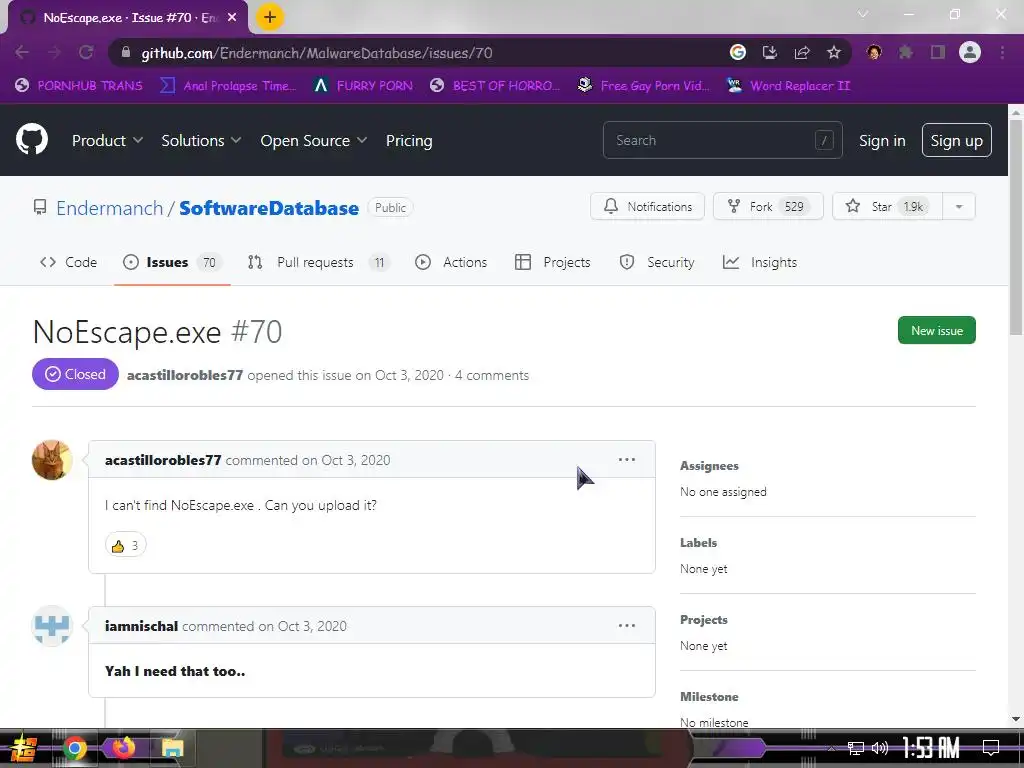Image resolution: width=1024 pixels, height=768 pixels.
Task: Click the iamnischal identicon avatar
Action: pos(52,626)
